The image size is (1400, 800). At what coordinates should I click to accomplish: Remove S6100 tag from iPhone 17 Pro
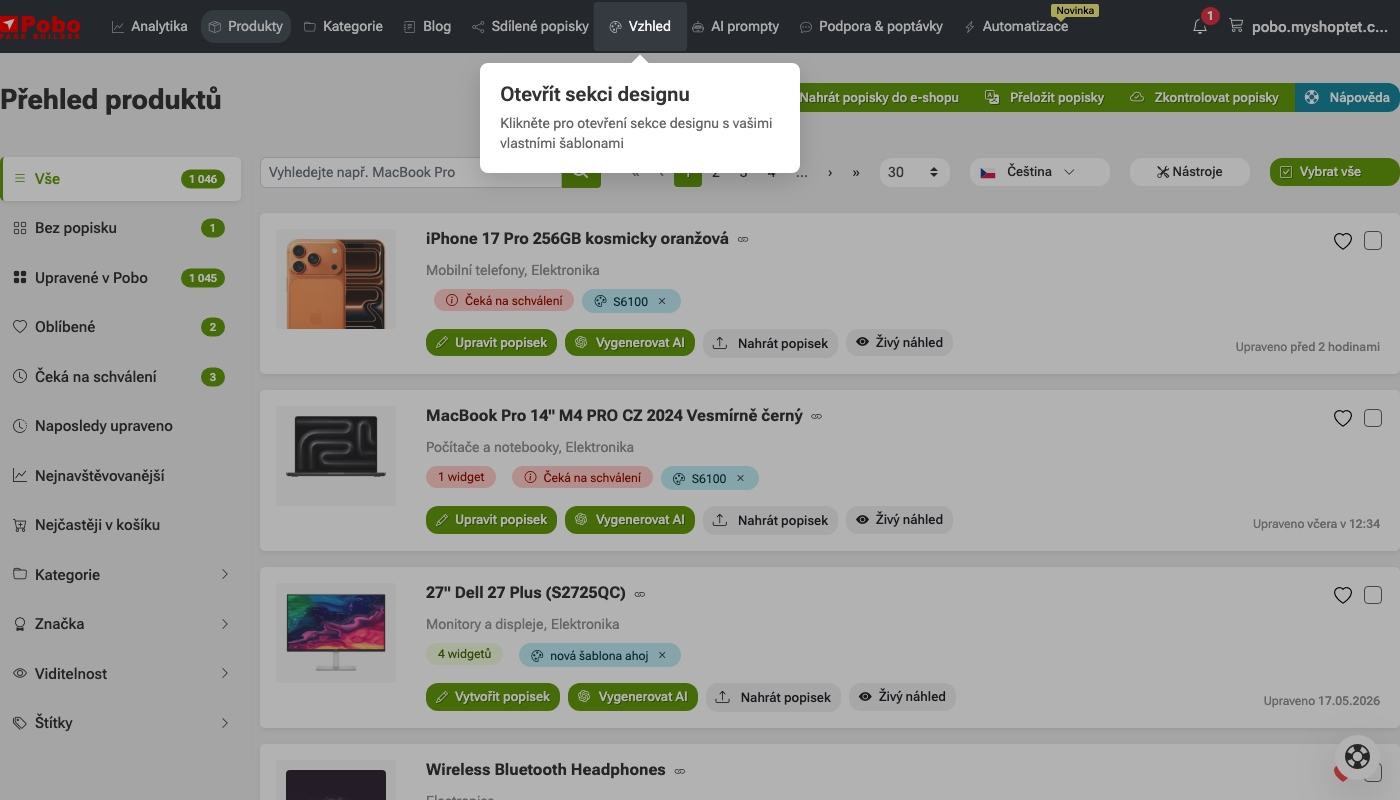662,301
